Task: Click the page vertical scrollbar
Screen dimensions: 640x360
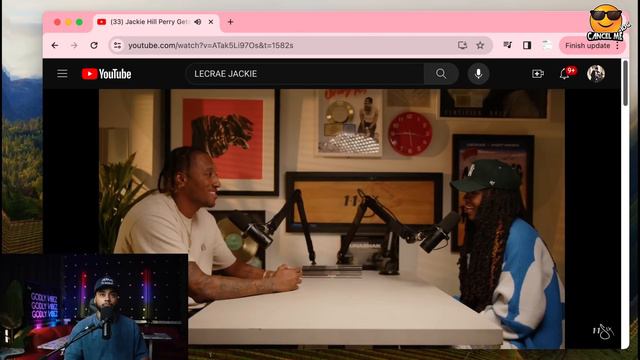Action: click(x=625, y=84)
